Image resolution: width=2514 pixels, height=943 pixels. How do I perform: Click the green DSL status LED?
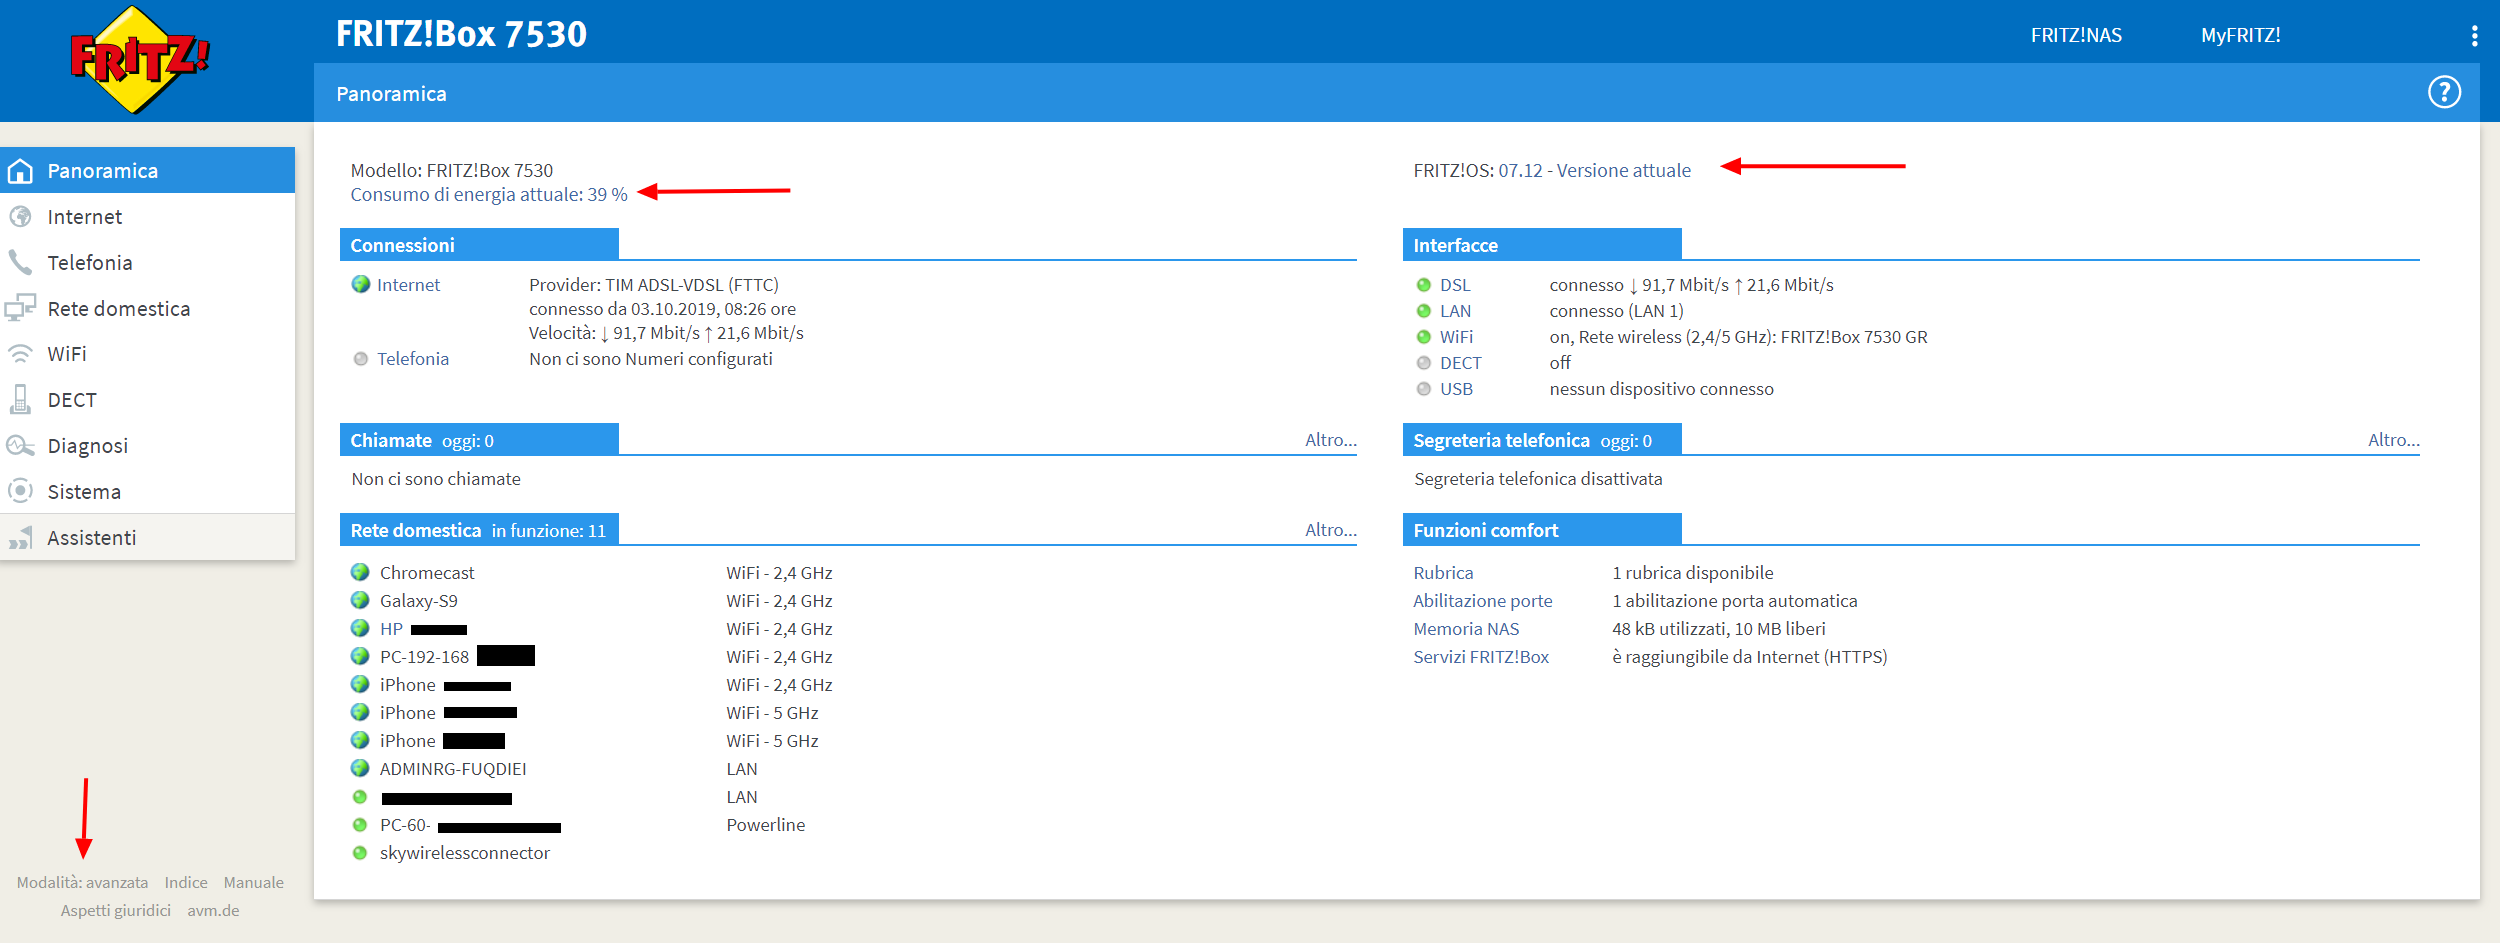point(1423,285)
